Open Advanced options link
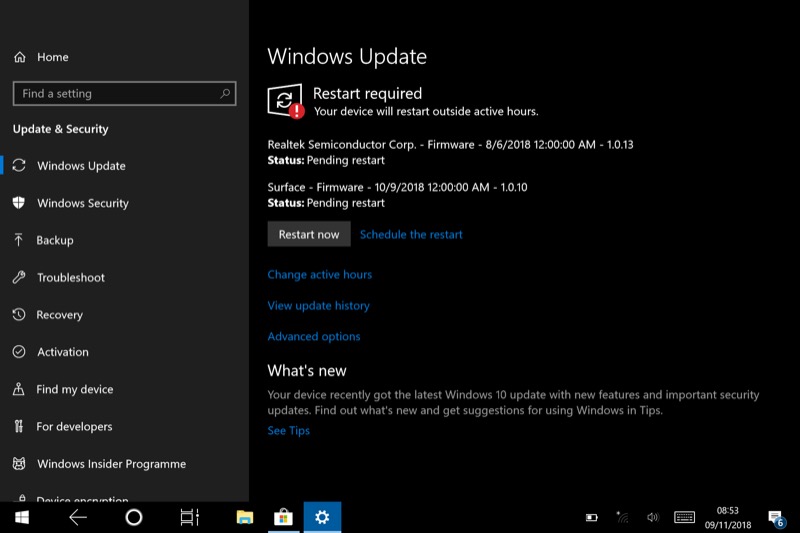The width and height of the screenshot is (800, 533). pos(314,336)
